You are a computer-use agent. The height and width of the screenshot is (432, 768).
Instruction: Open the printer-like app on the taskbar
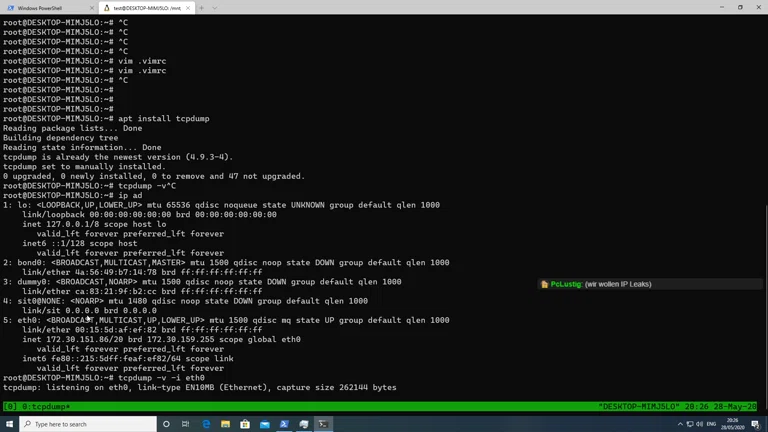click(x=304, y=424)
